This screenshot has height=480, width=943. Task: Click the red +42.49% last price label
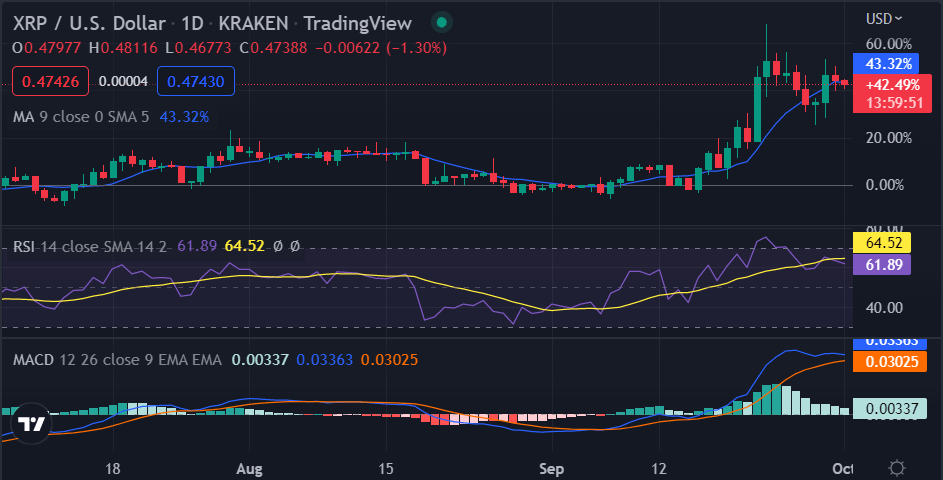(892, 84)
